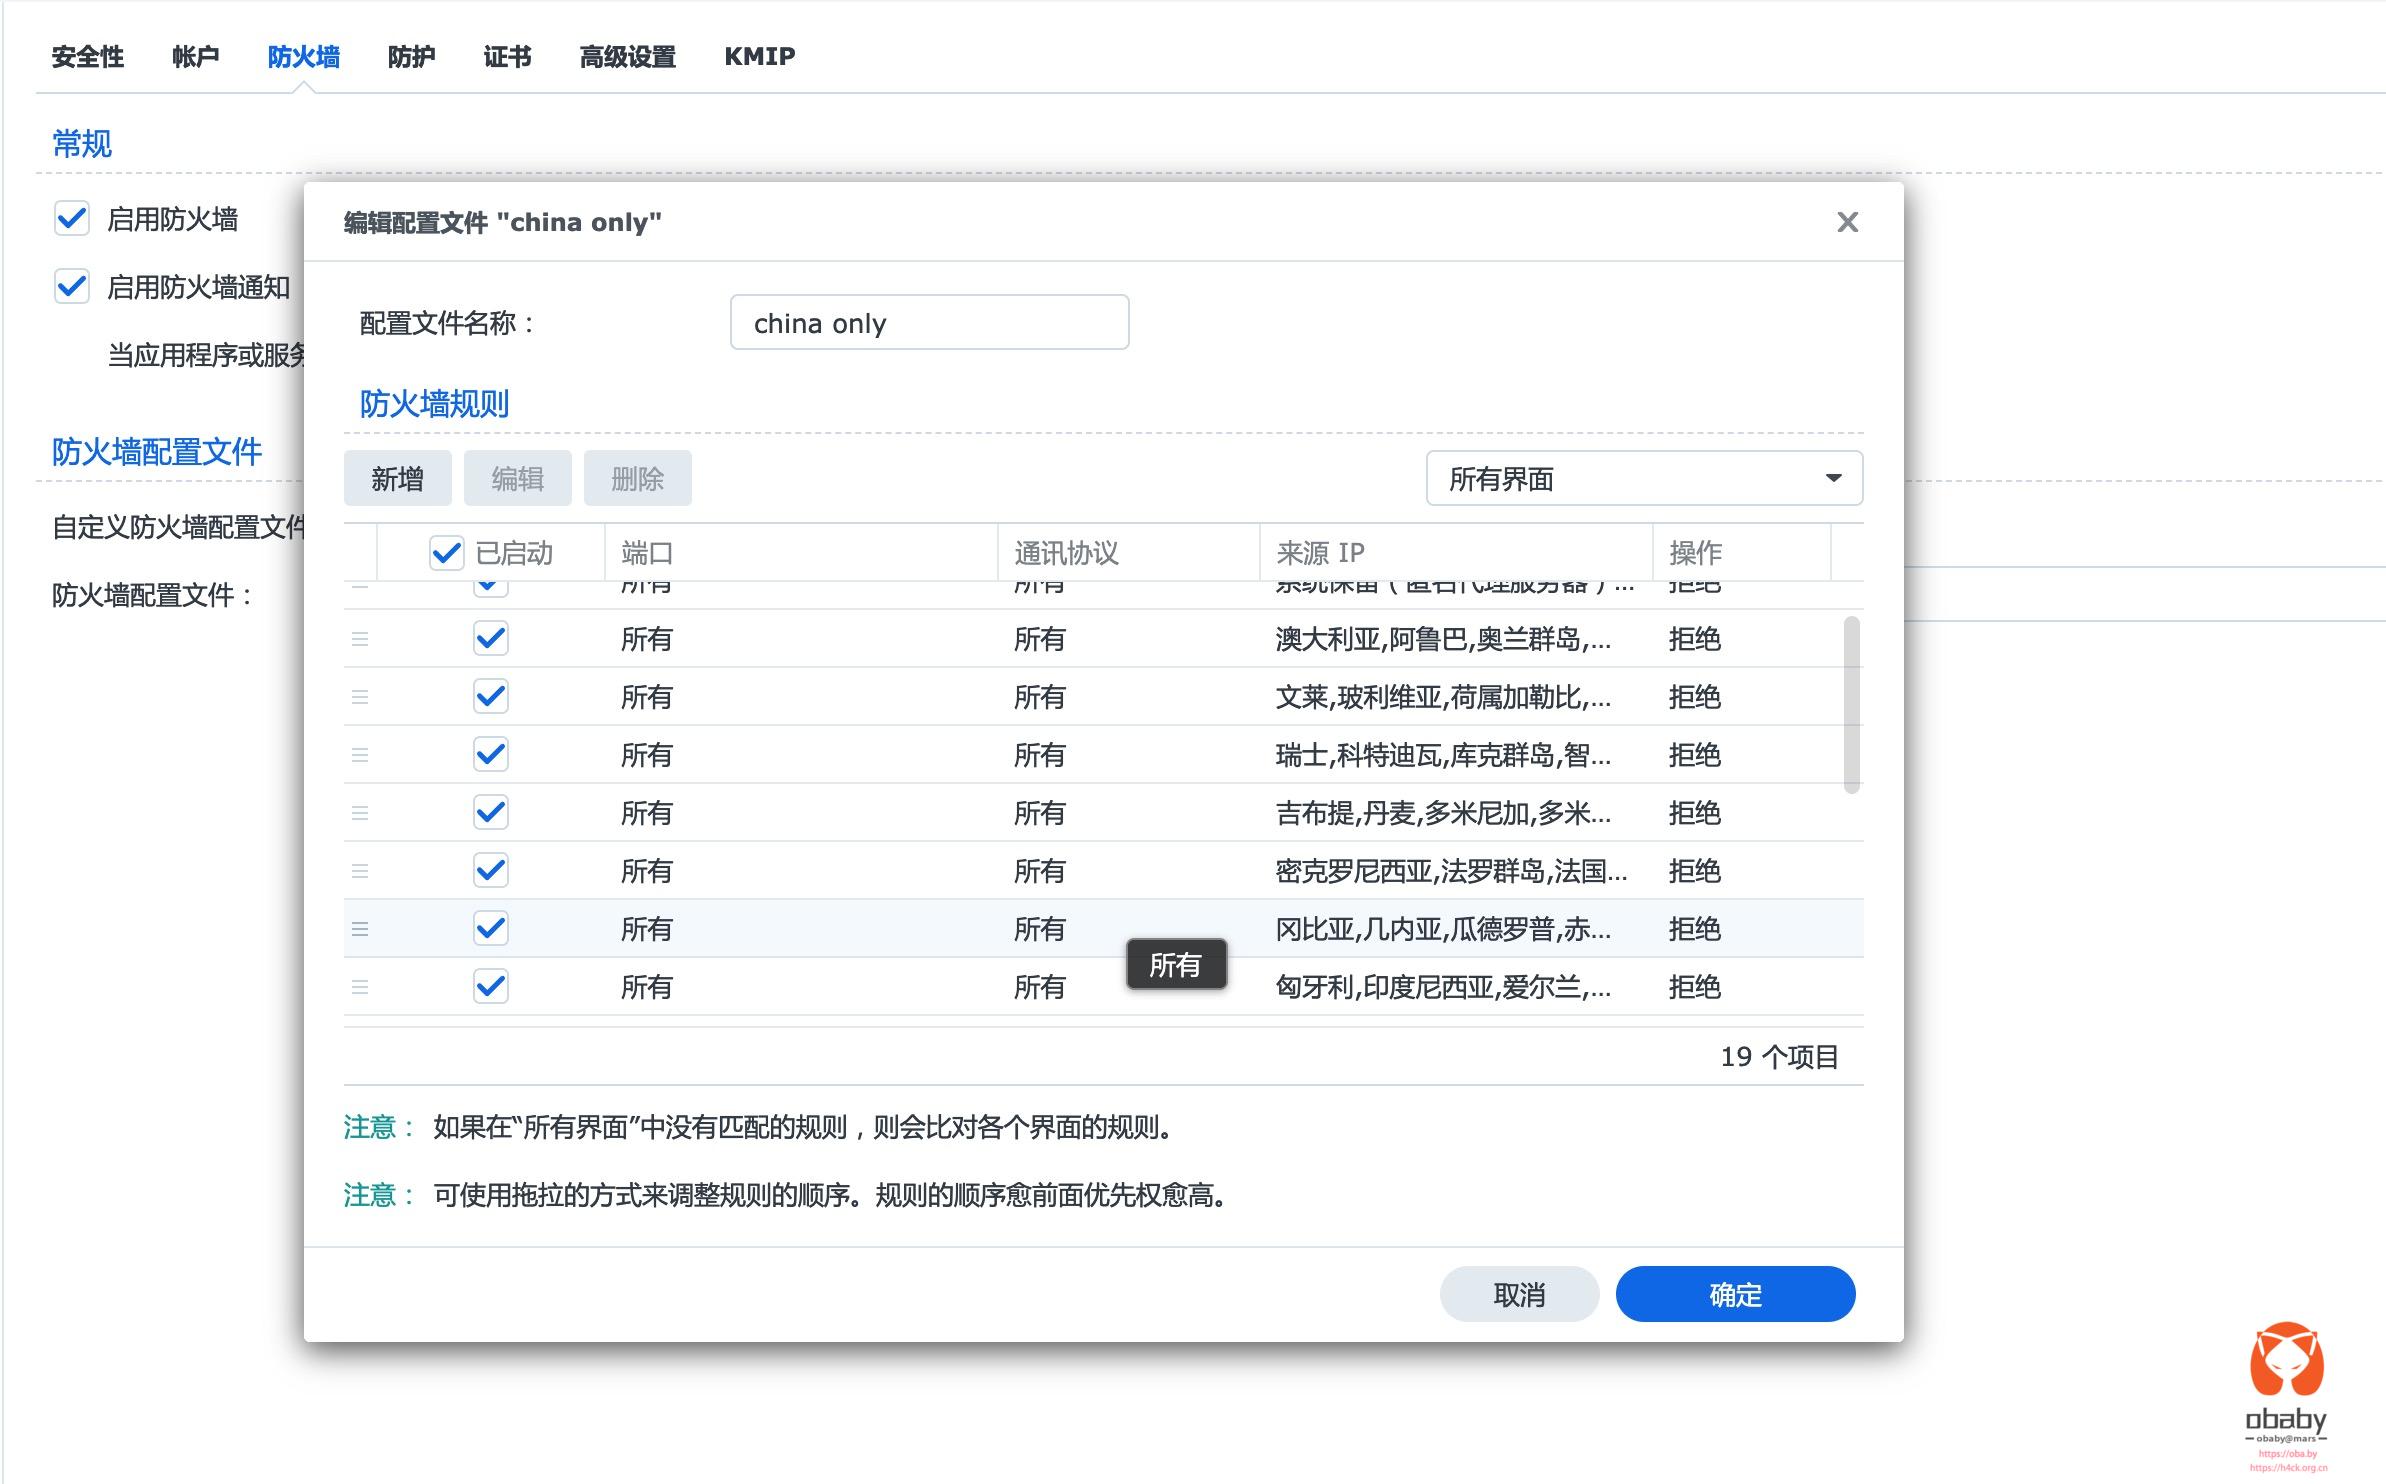The width and height of the screenshot is (2386, 1484).
Task: Click drag handle of the 文莱 rule row
Action: click(x=360, y=696)
